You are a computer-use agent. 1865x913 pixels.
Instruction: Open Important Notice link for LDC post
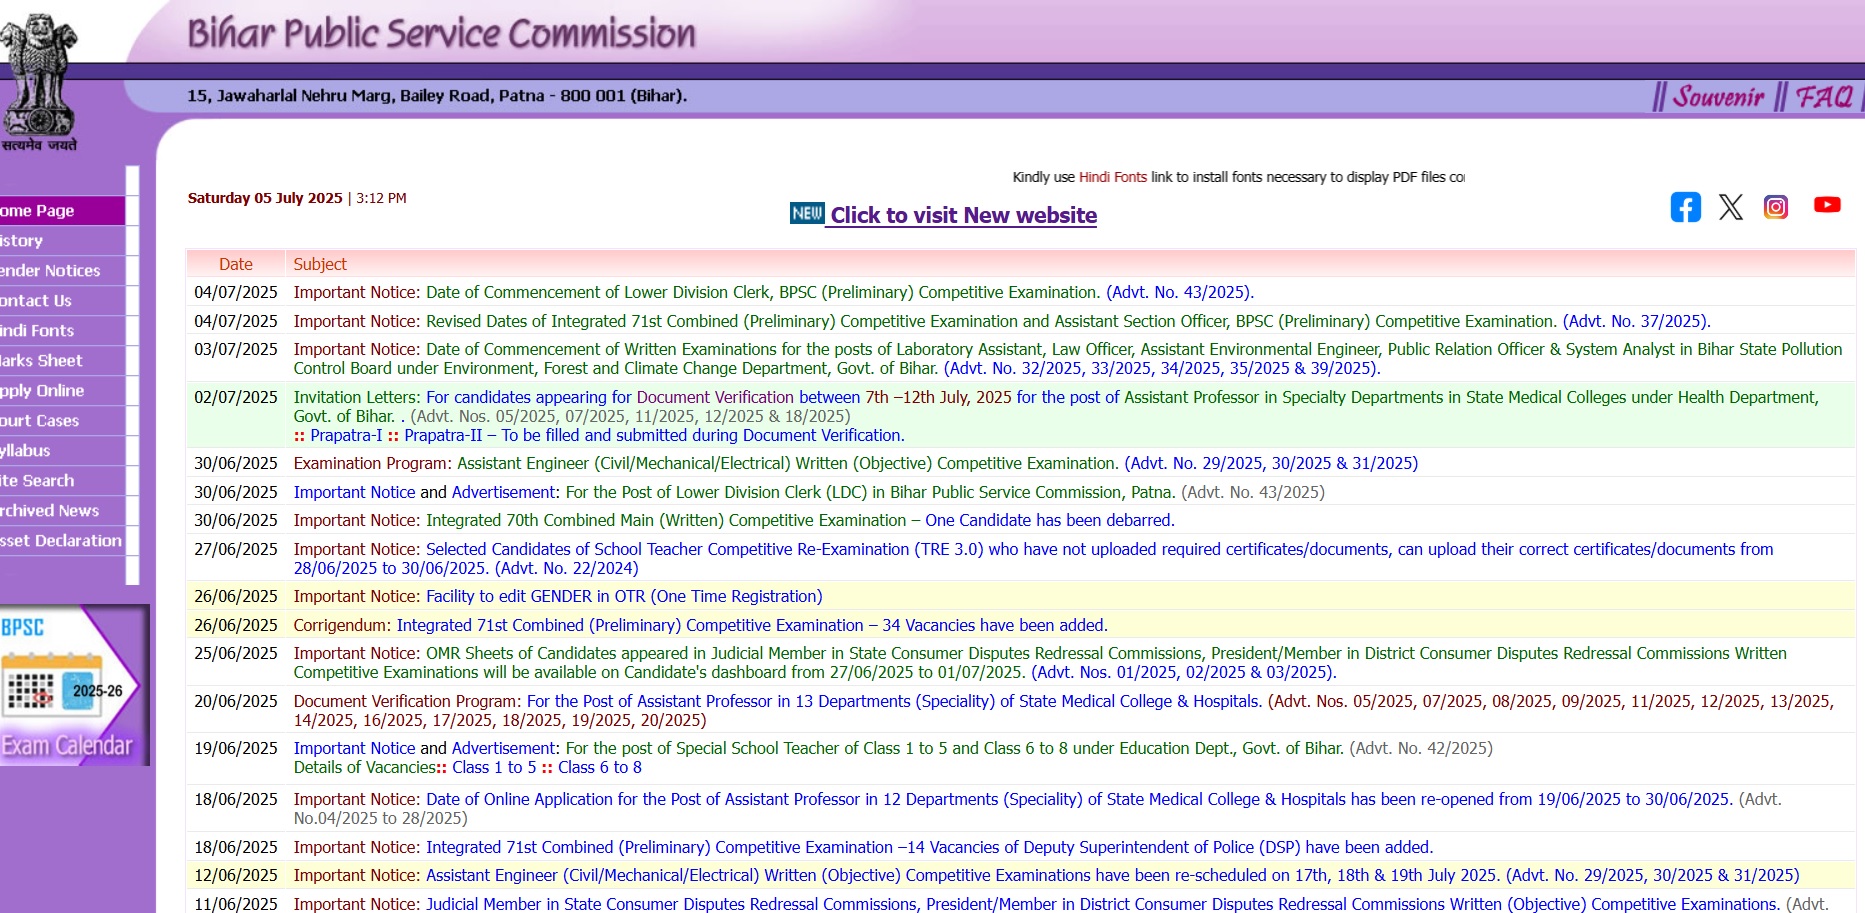[354, 492]
